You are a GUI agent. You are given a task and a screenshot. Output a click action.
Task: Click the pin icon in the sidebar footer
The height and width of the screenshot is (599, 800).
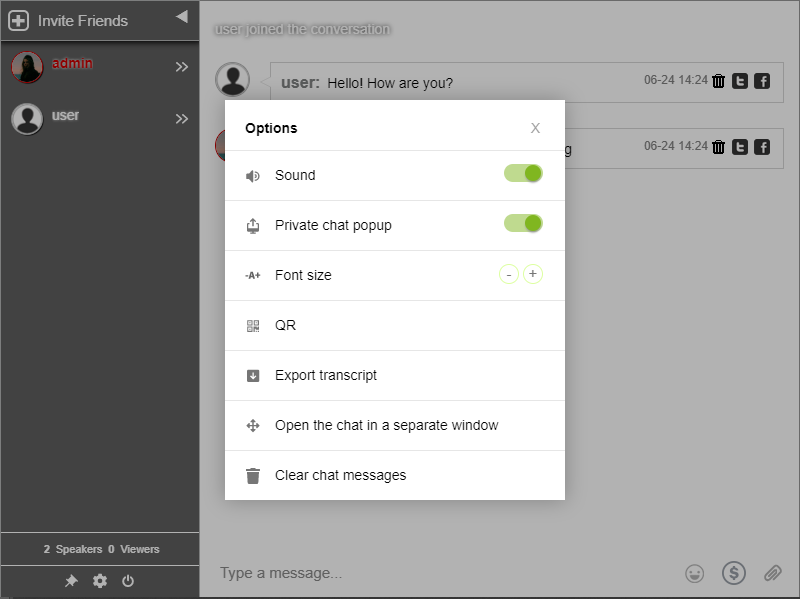click(x=71, y=581)
